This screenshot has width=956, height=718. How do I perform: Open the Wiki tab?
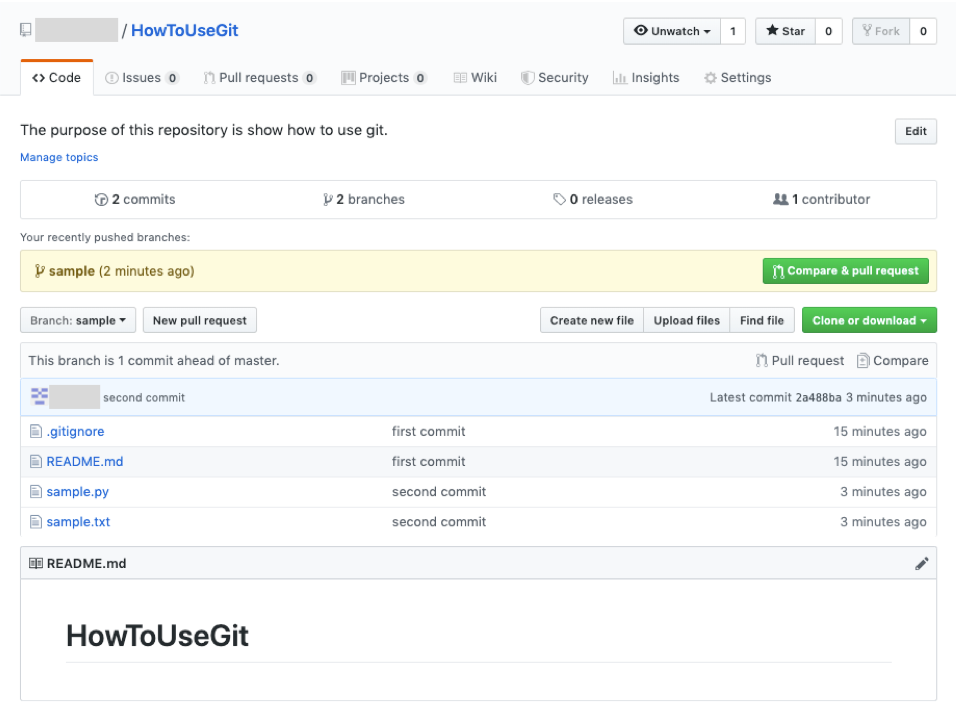click(x=476, y=77)
